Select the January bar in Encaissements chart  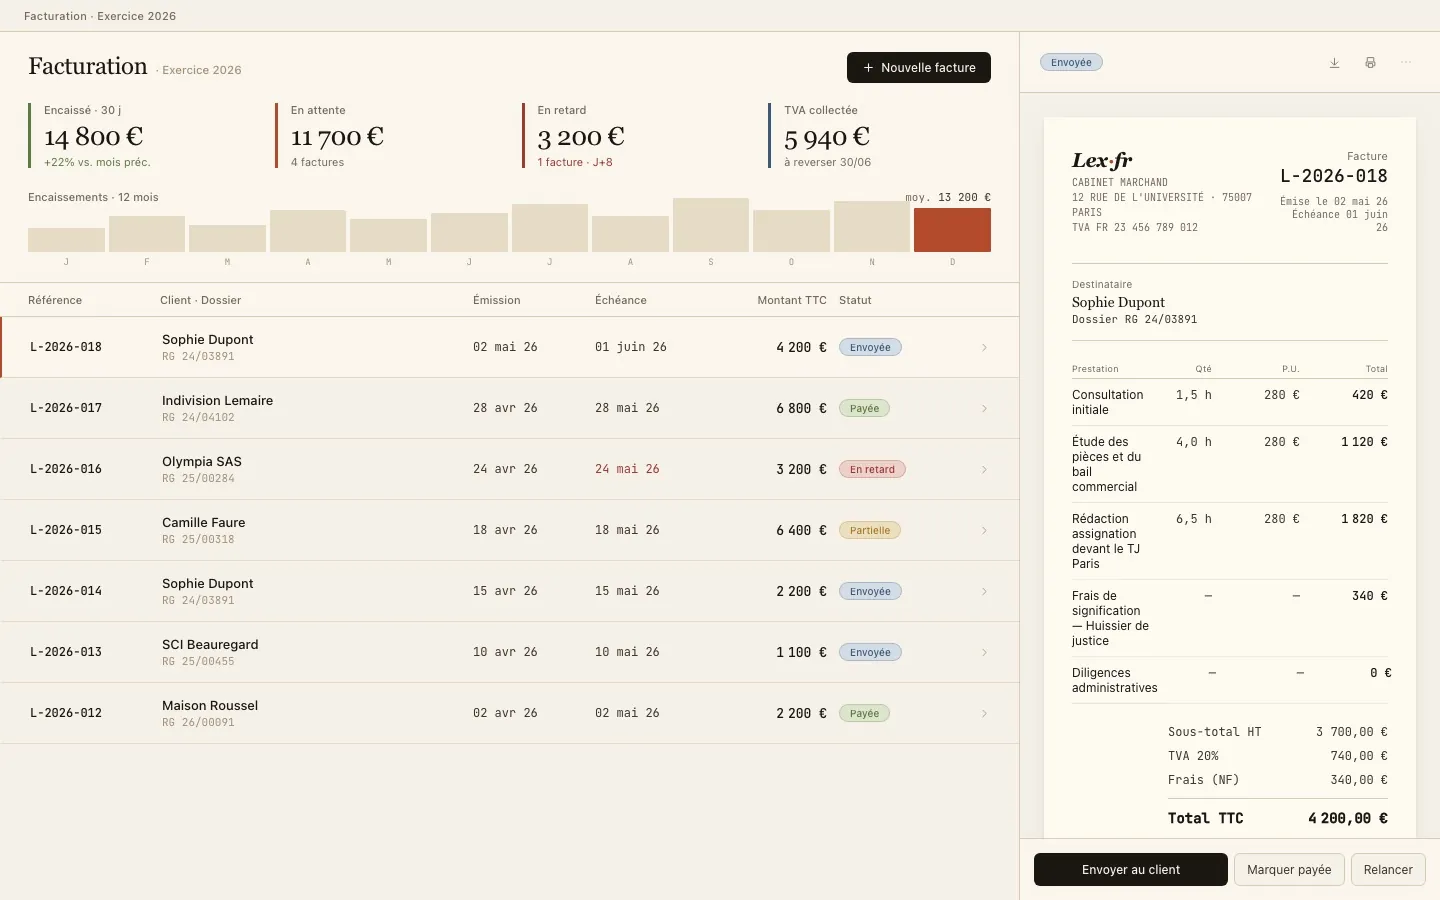(x=66, y=240)
